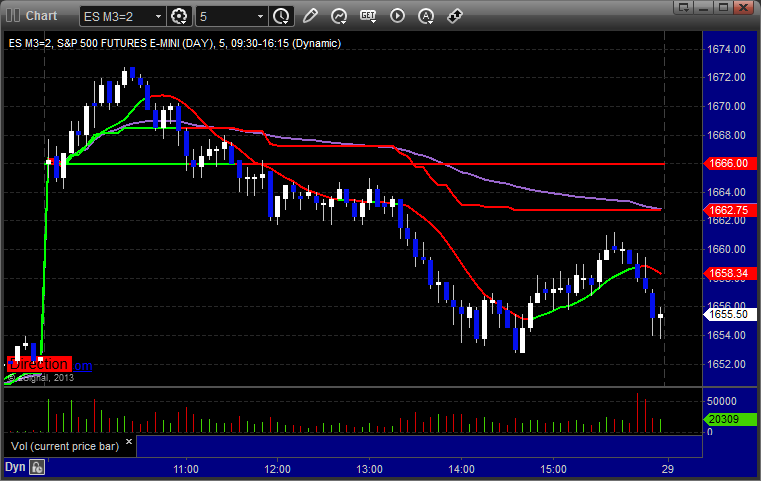The image size is (761, 481).
Task: Click the 50000 volume axis label
Action: pos(722,401)
